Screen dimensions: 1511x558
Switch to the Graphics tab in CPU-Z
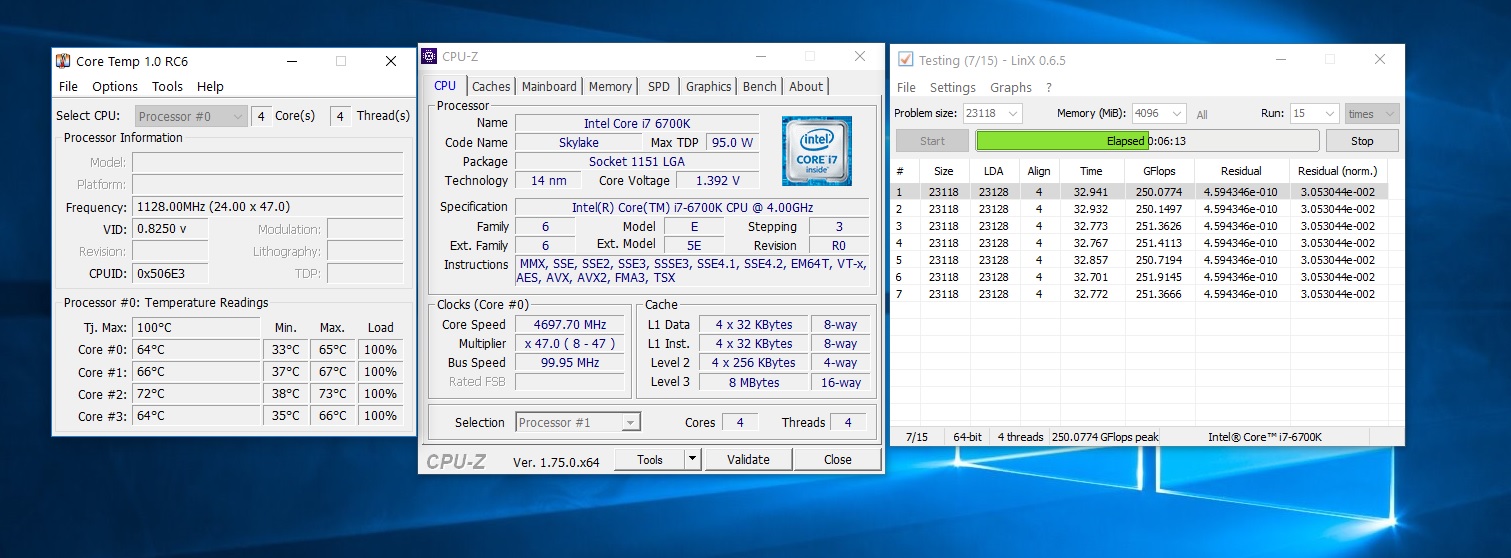tap(709, 87)
